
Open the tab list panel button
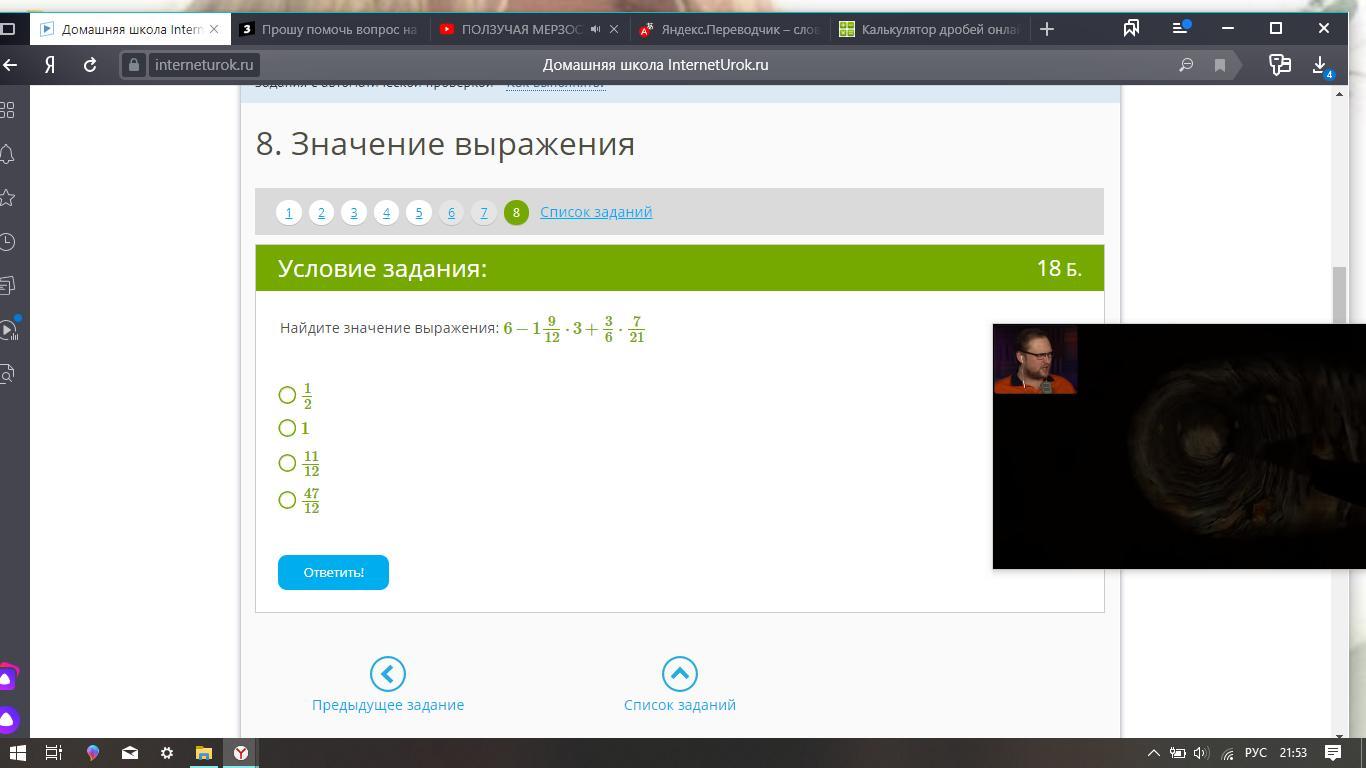tap(8, 29)
